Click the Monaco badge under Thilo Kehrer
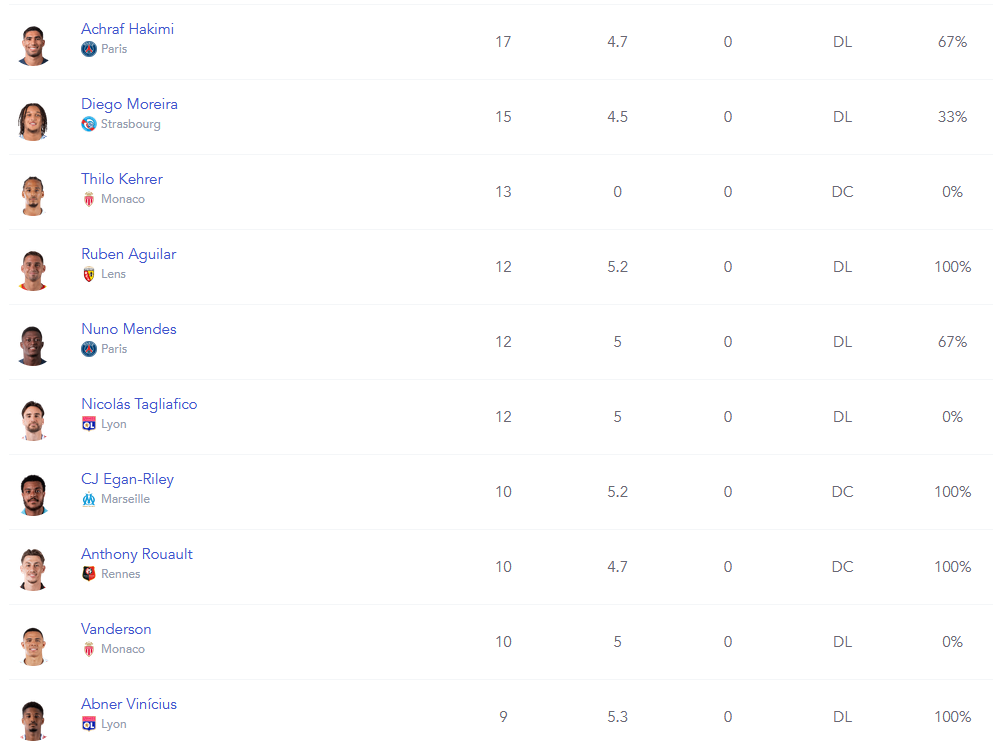 89,199
